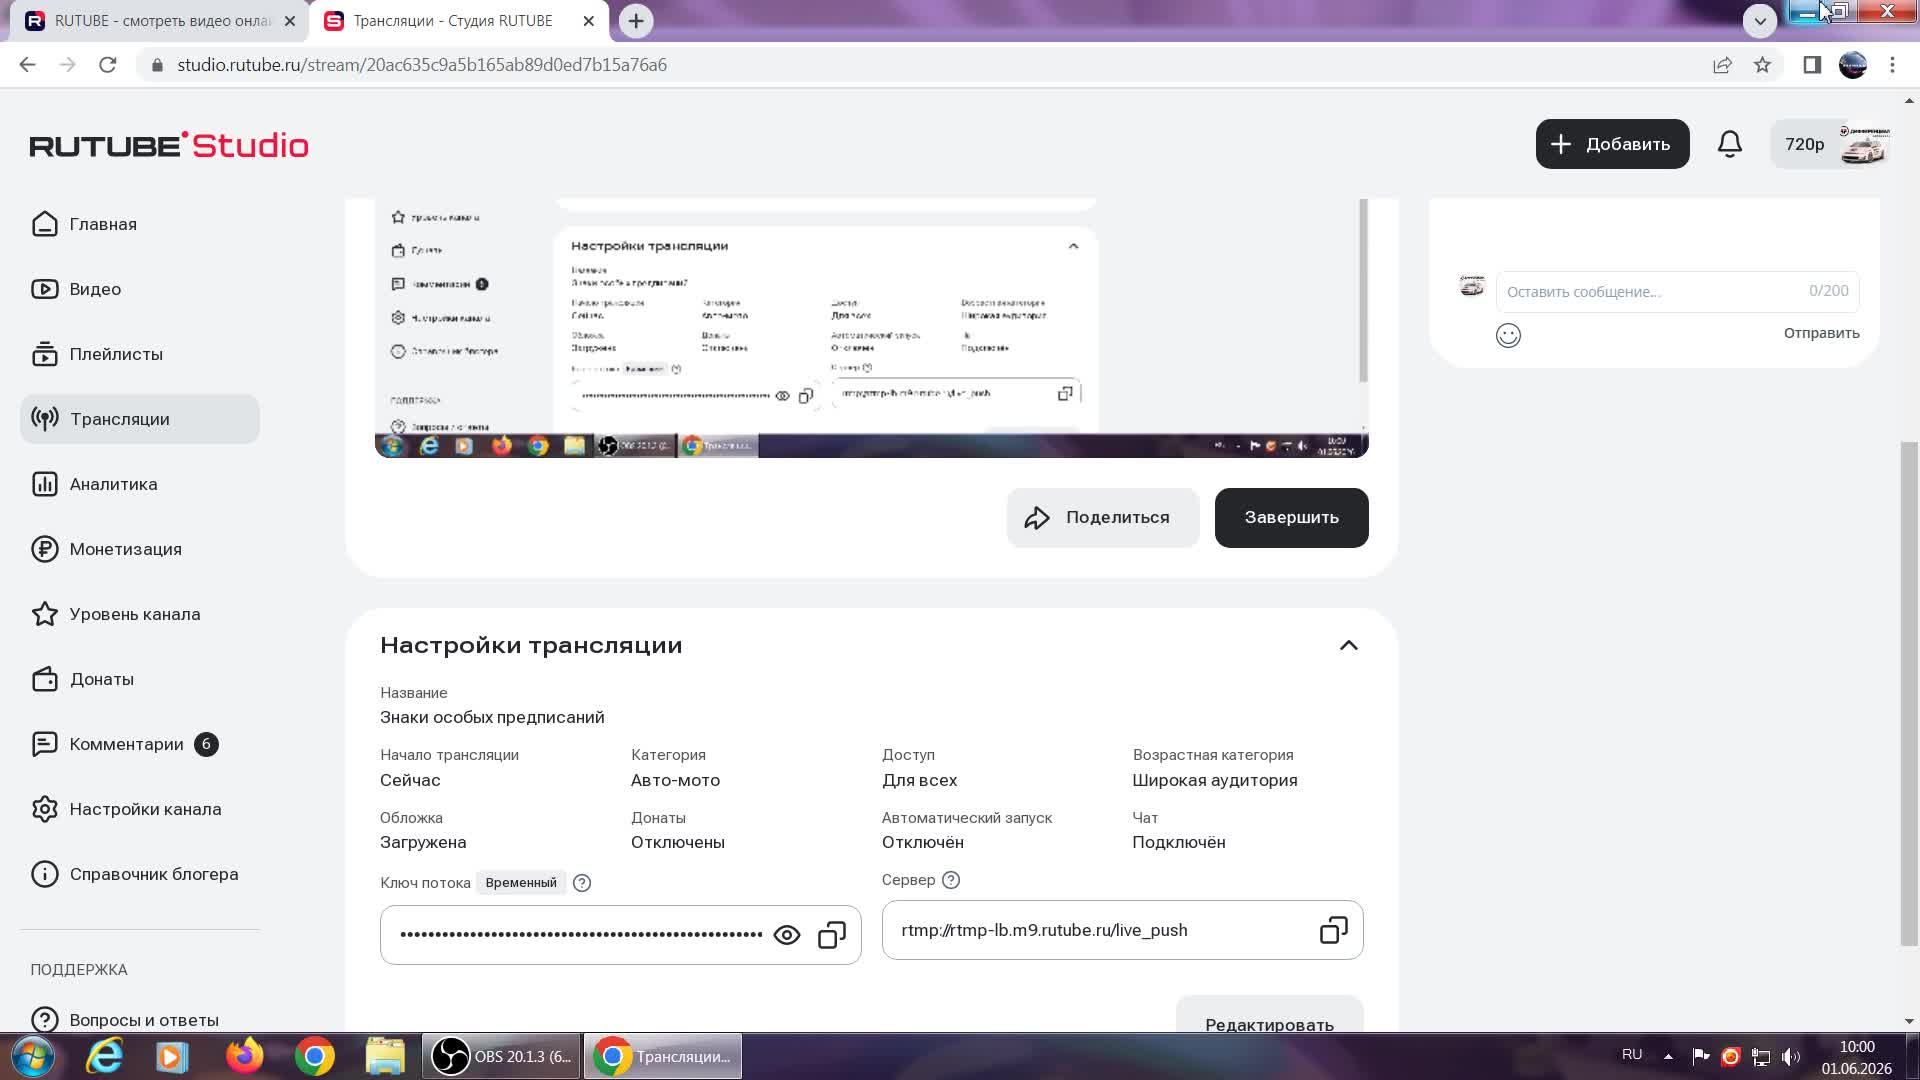Close the Трансляции - Студия RUTUBE tab
This screenshot has width=1920, height=1080.
[589, 21]
